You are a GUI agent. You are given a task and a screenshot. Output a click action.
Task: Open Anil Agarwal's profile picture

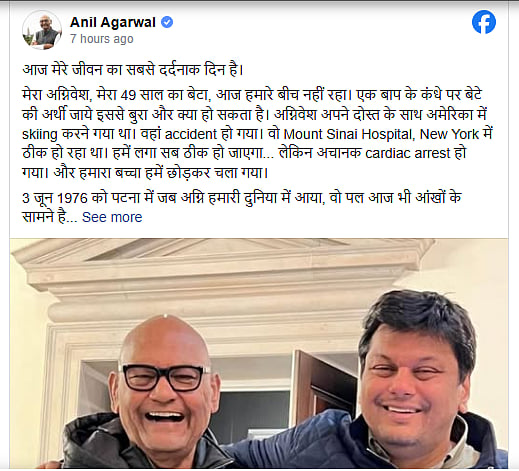click(42, 30)
